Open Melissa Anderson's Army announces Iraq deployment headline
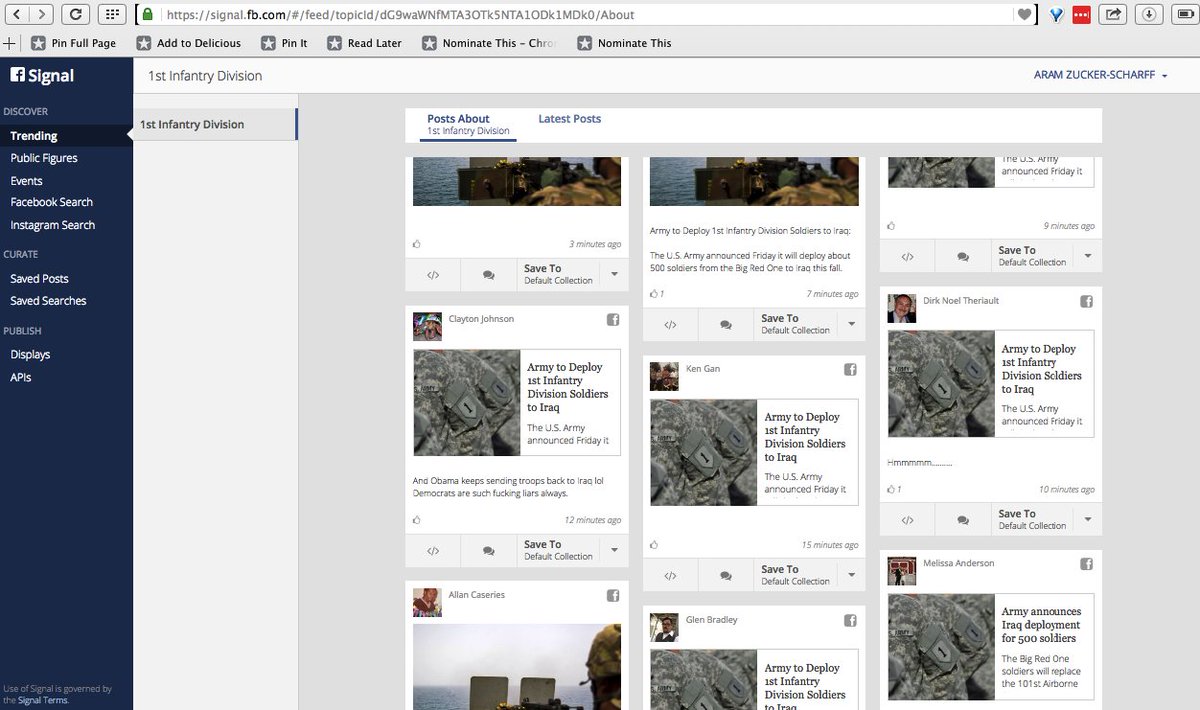 1041,625
